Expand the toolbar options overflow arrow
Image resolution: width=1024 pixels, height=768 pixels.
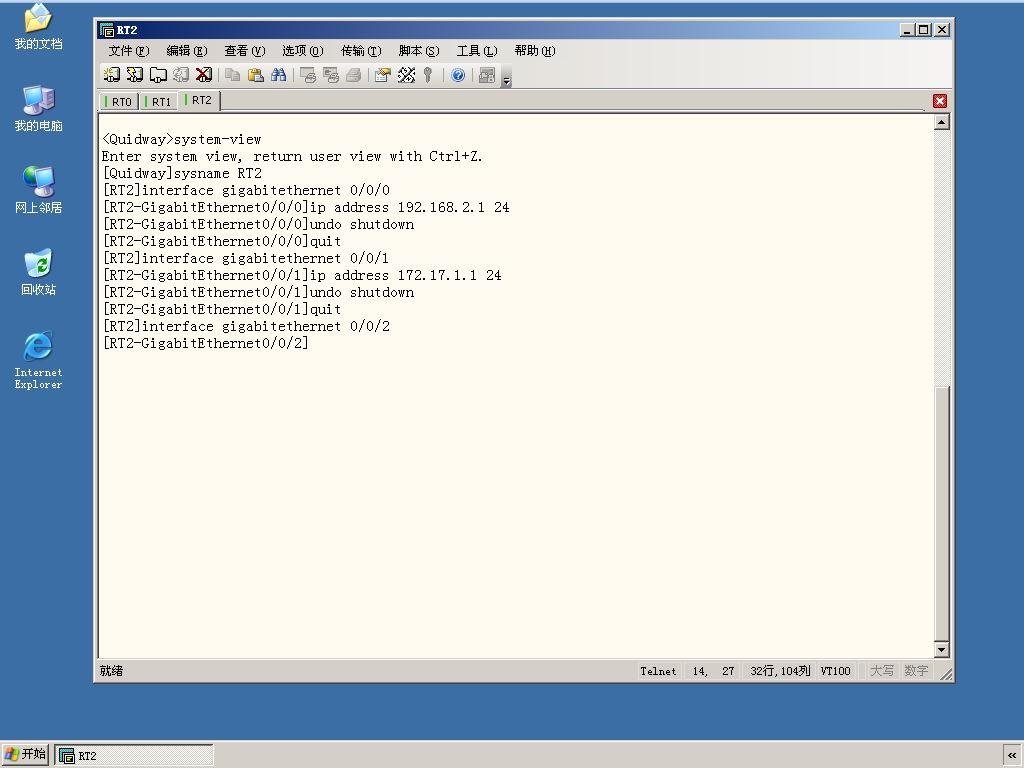click(x=506, y=77)
